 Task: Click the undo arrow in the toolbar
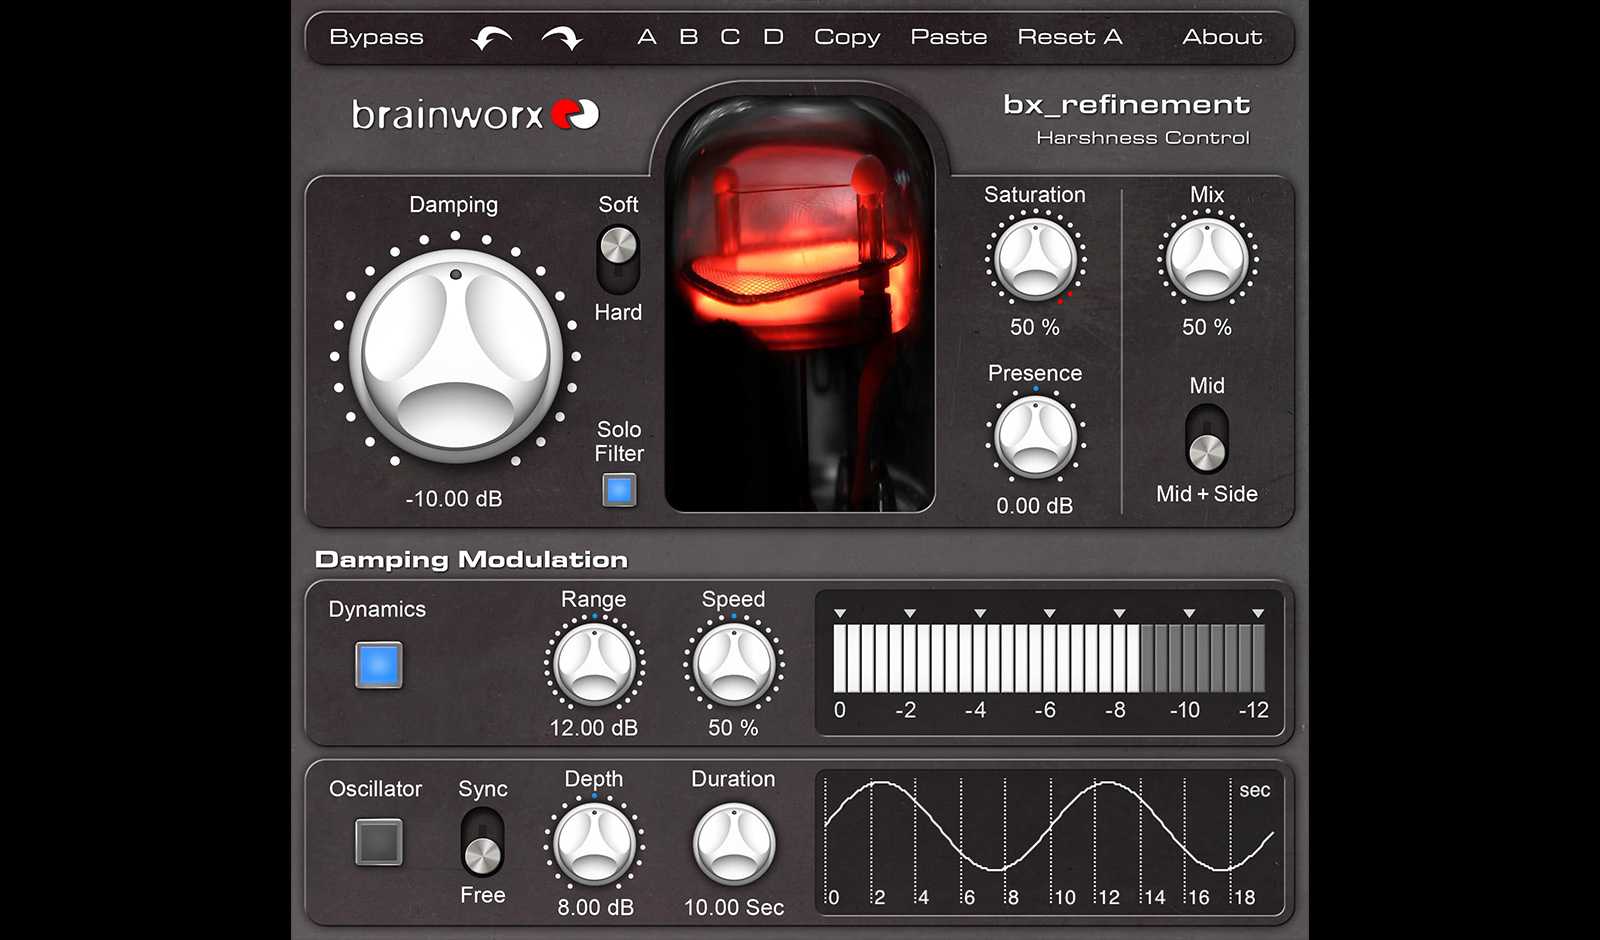click(x=489, y=36)
